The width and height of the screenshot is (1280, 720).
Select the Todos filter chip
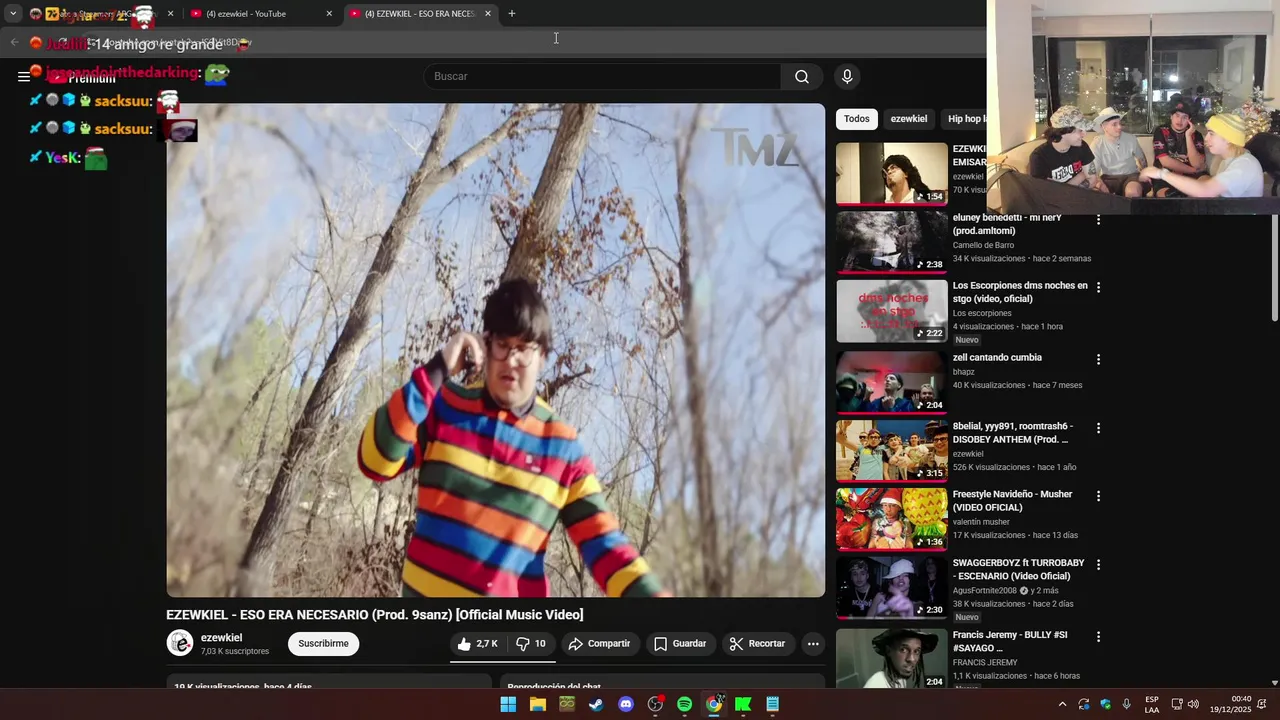click(857, 119)
